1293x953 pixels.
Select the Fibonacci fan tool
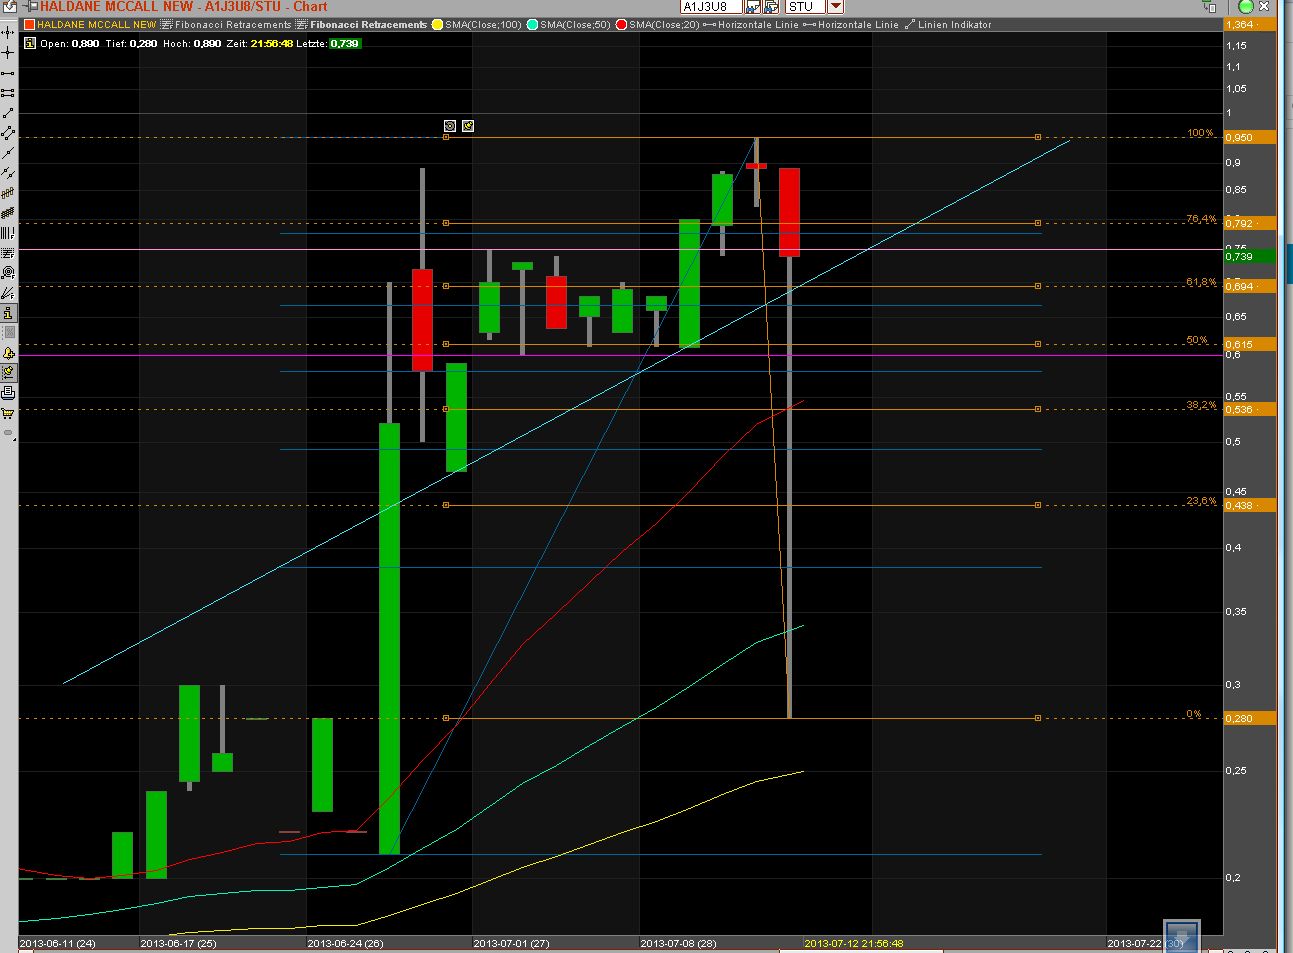point(8,293)
